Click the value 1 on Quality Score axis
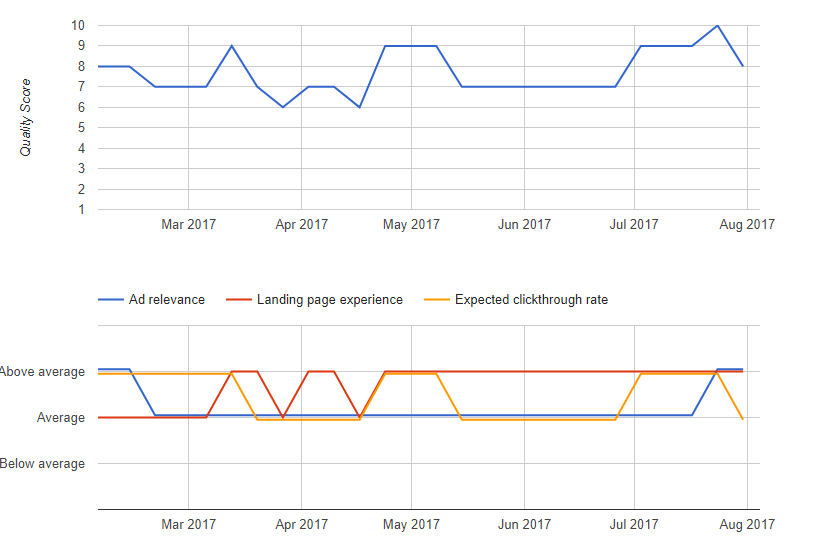828x555 pixels. 81,210
